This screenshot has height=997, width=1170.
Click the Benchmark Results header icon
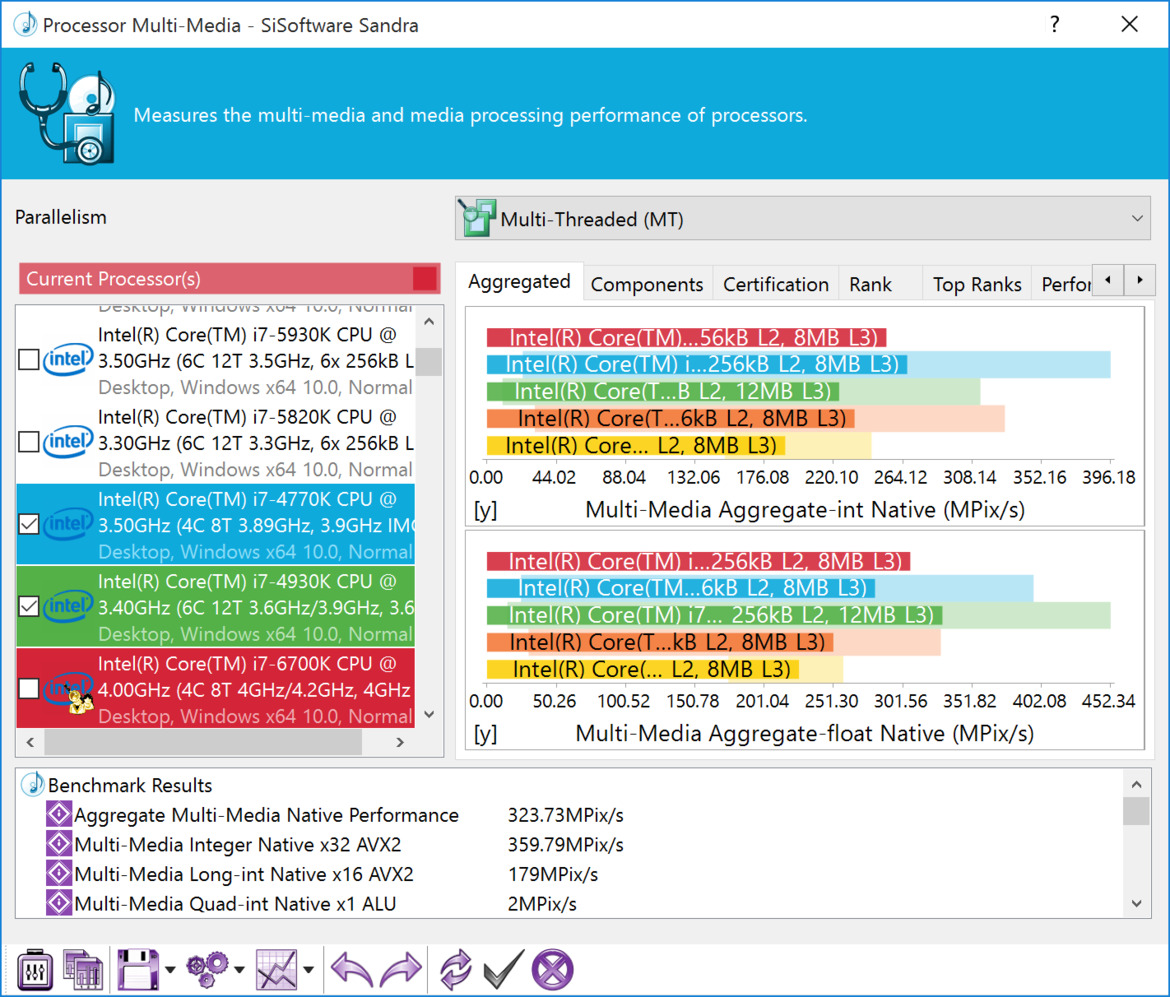pyautogui.click(x=32, y=784)
